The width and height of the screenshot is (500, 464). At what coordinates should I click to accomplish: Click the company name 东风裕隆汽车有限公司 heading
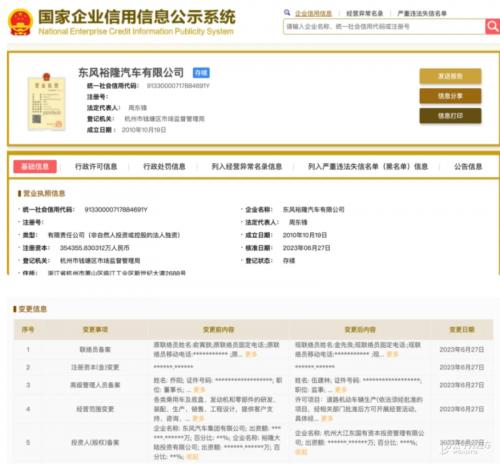click(x=131, y=72)
